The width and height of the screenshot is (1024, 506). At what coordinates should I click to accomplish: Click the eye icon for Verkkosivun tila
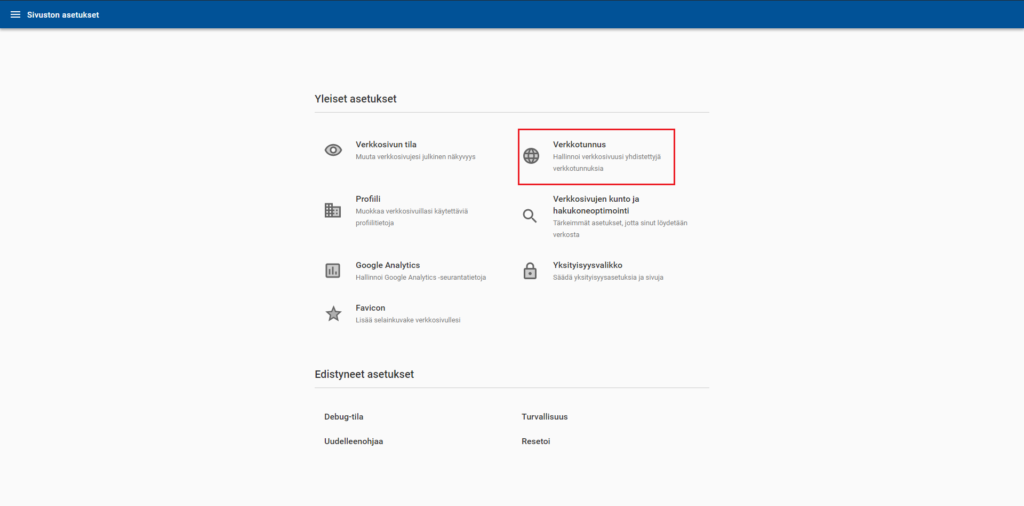click(333, 150)
